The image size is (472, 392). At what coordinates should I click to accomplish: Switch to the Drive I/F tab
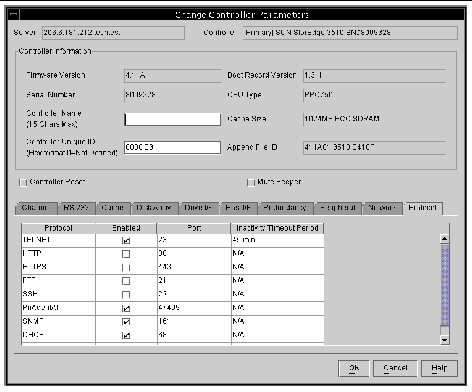pos(199,208)
